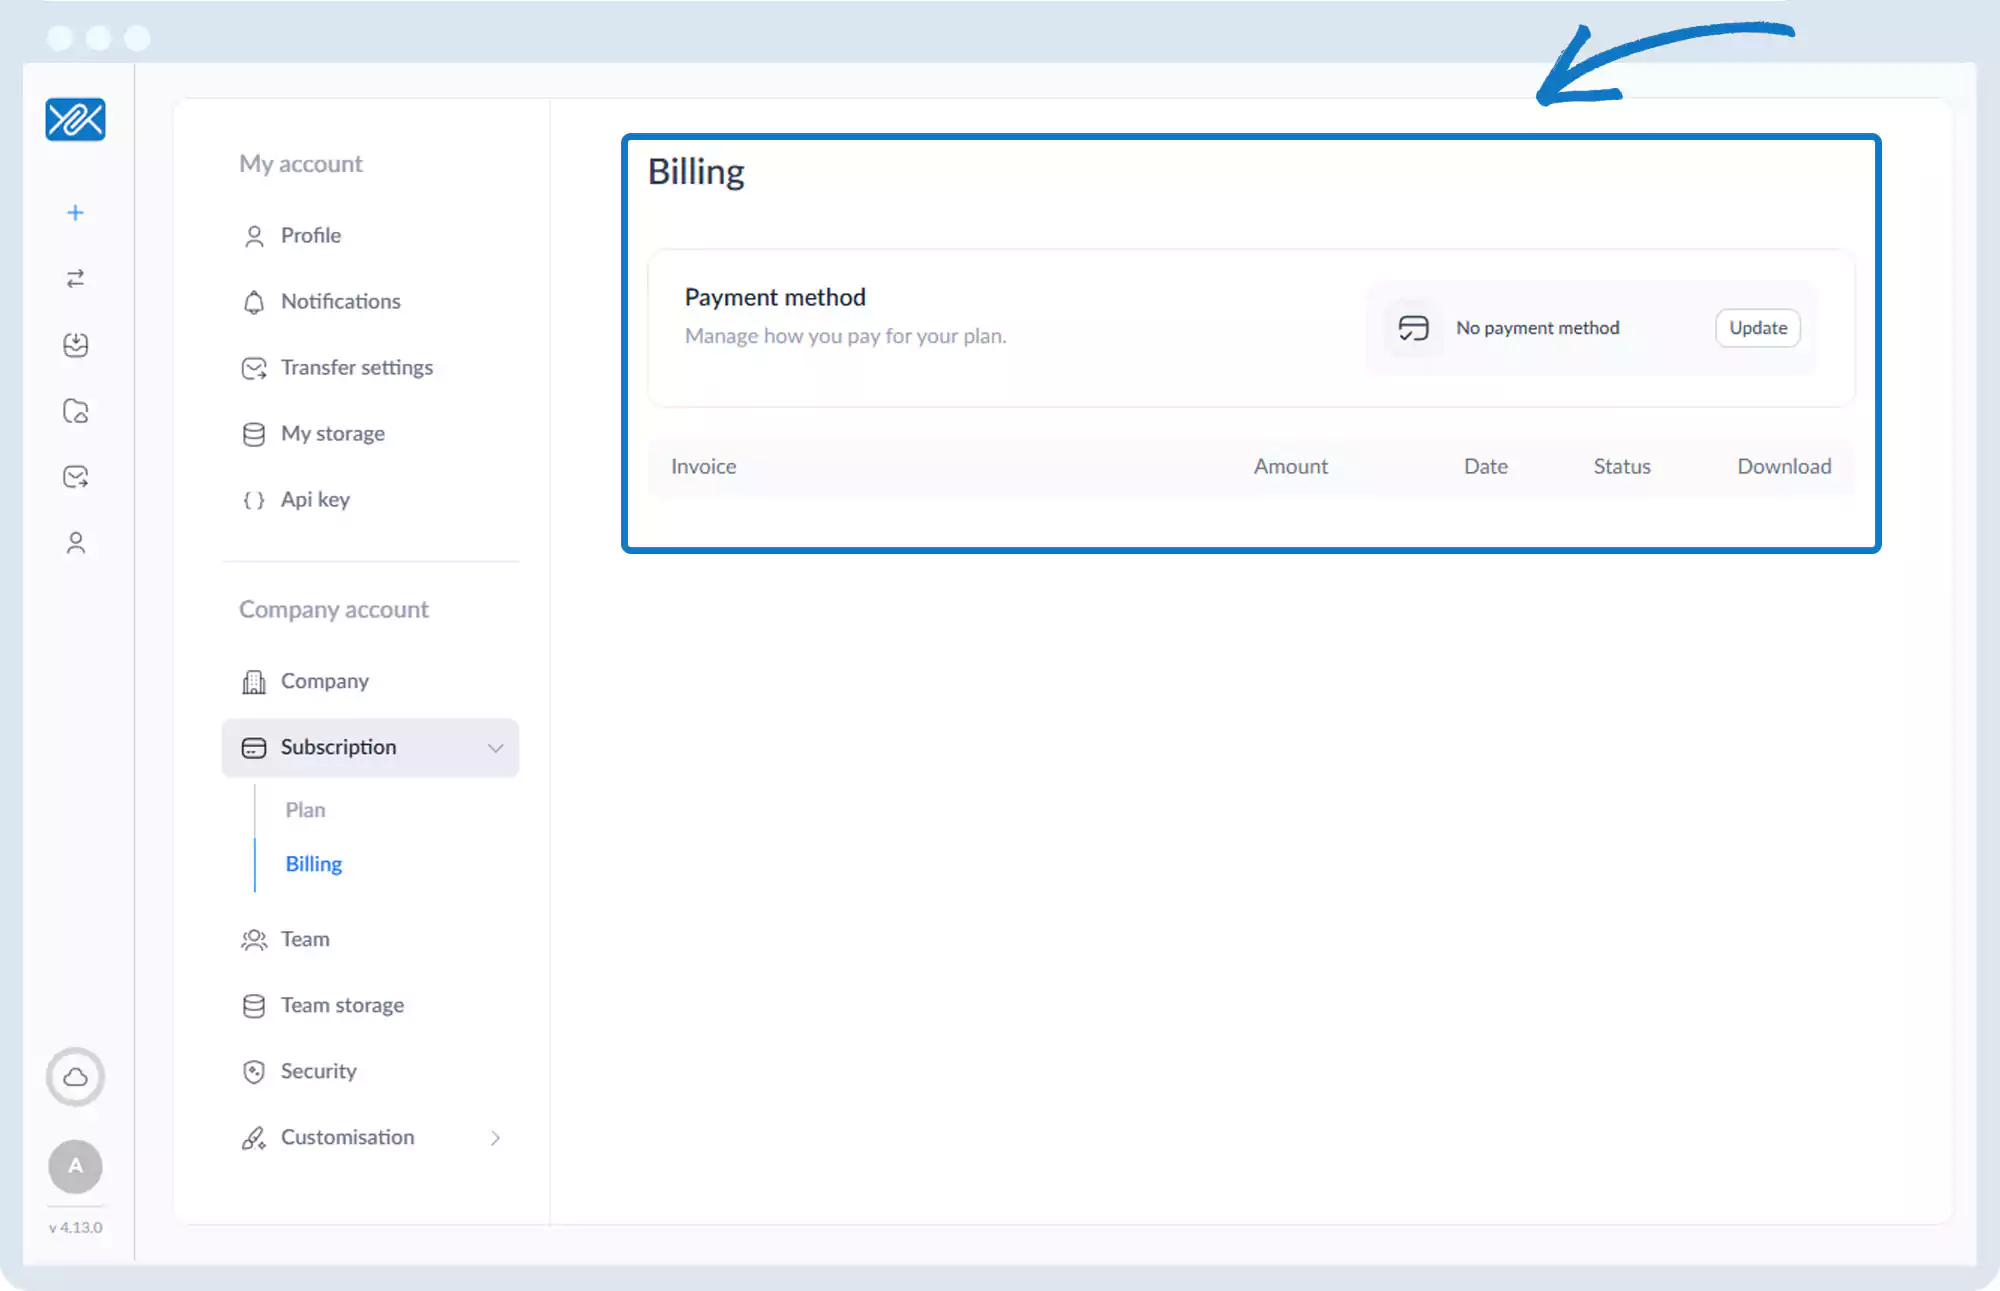The image size is (2000, 1291).
Task: Click the Download column header
Action: click(1783, 466)
